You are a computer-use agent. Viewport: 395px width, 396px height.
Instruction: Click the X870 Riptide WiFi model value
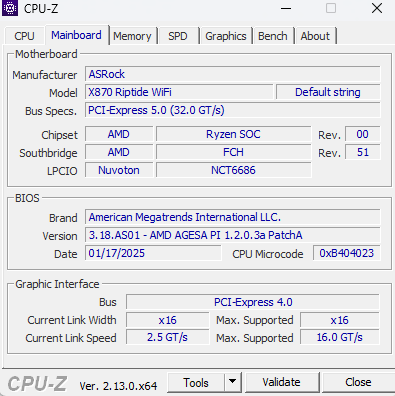point(179,92)
